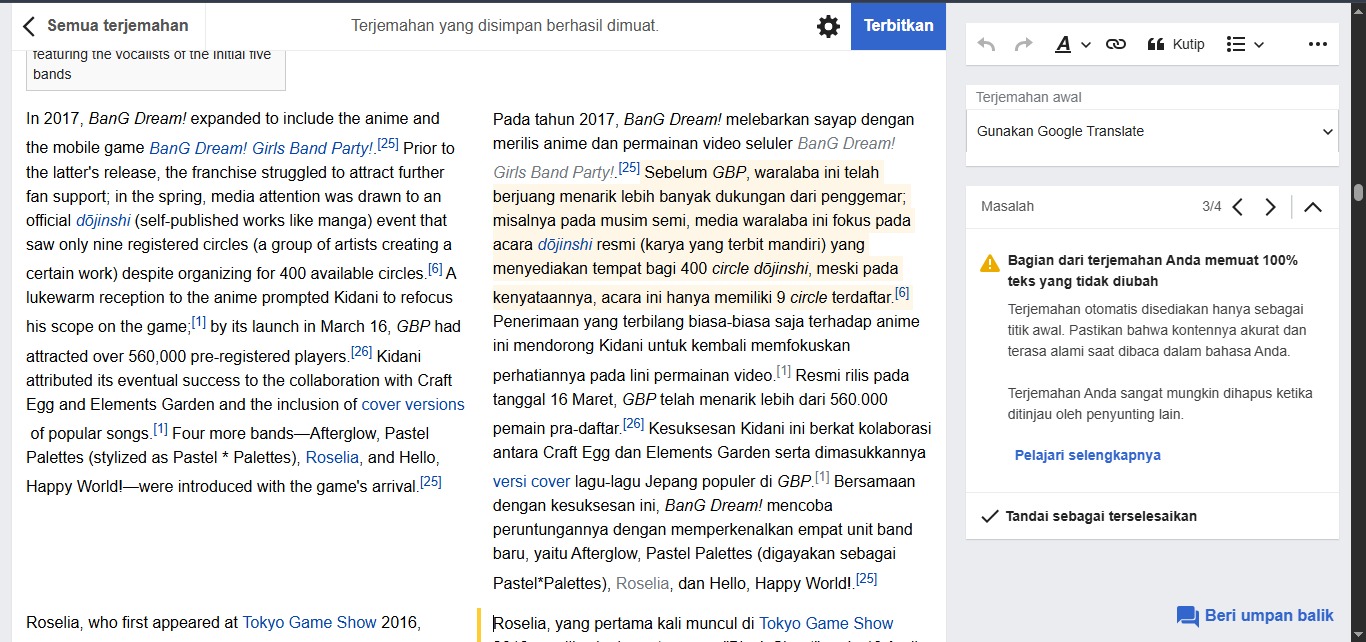Screen dimensions: 1366x642
Task: Click the warning triangle icon
Action: click(990, 263)
